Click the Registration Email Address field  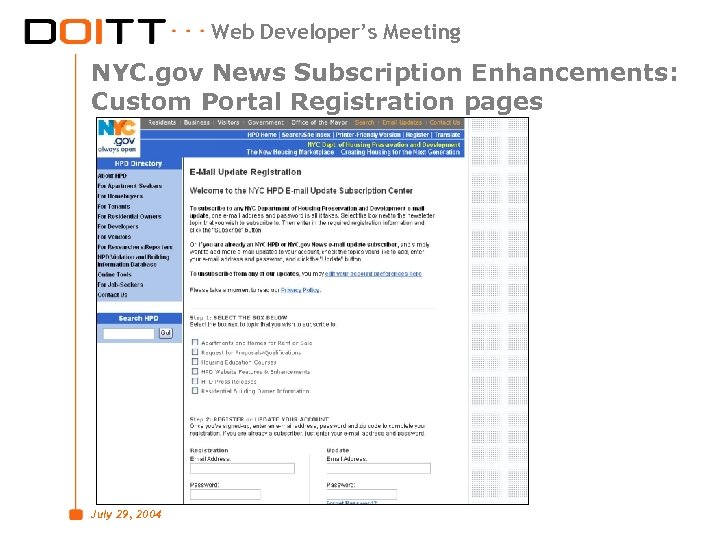tap(242, 468)
